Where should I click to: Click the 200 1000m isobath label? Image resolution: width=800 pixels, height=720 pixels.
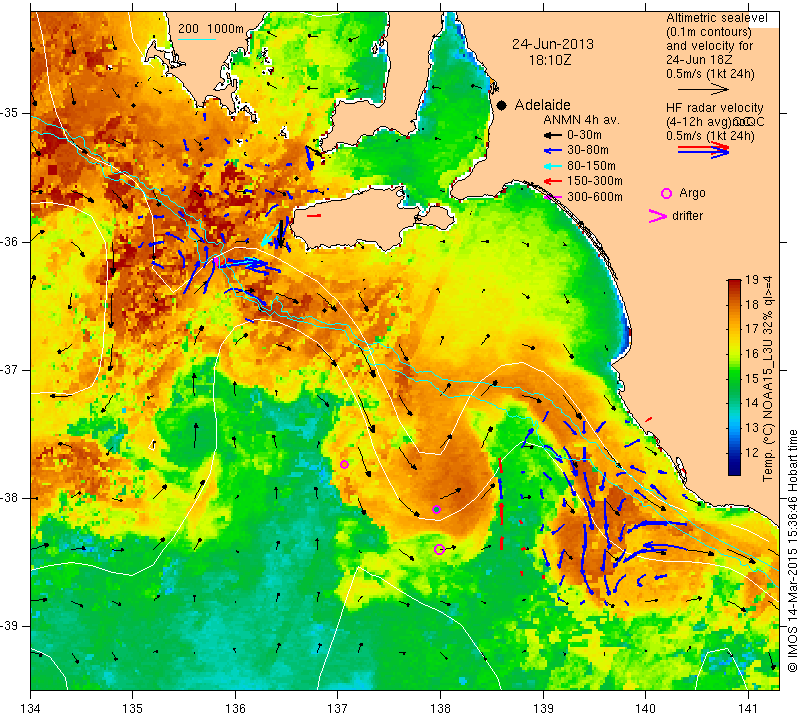211,29
